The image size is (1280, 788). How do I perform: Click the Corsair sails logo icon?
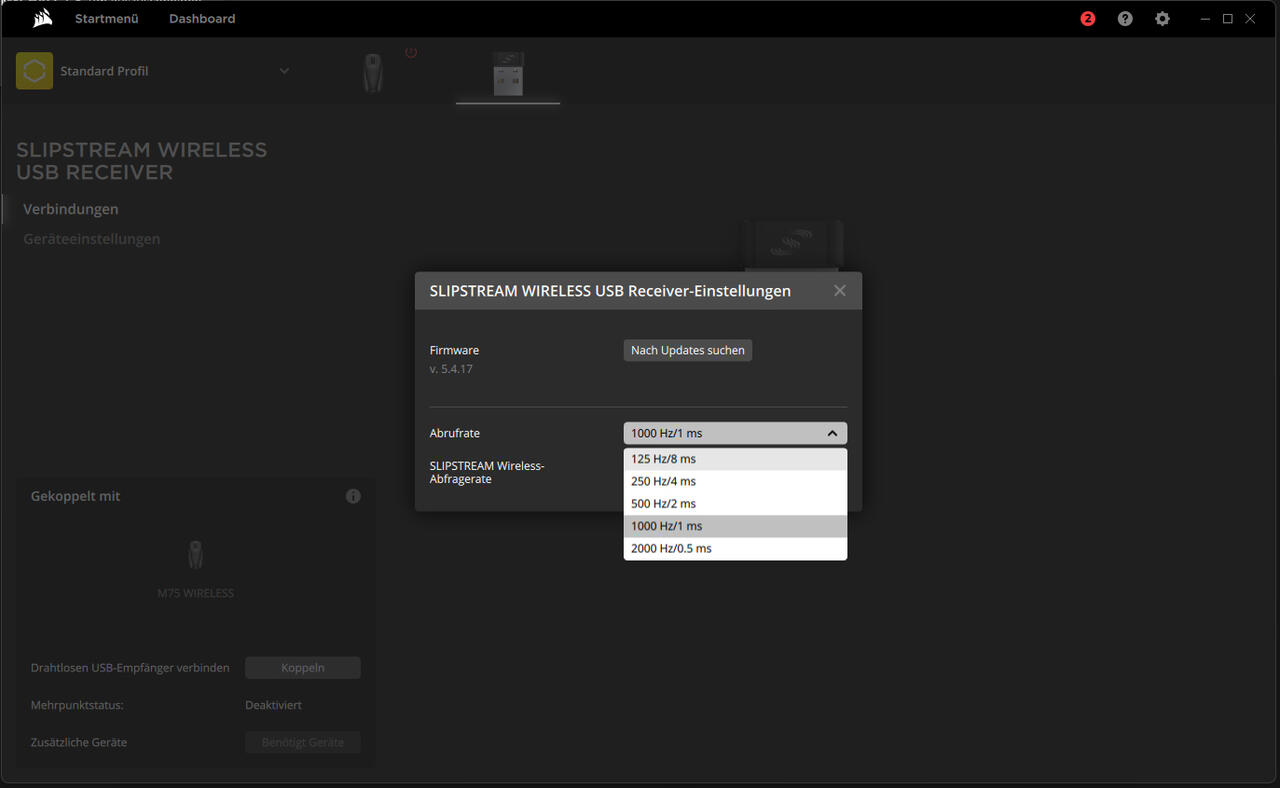pos(43,18)
